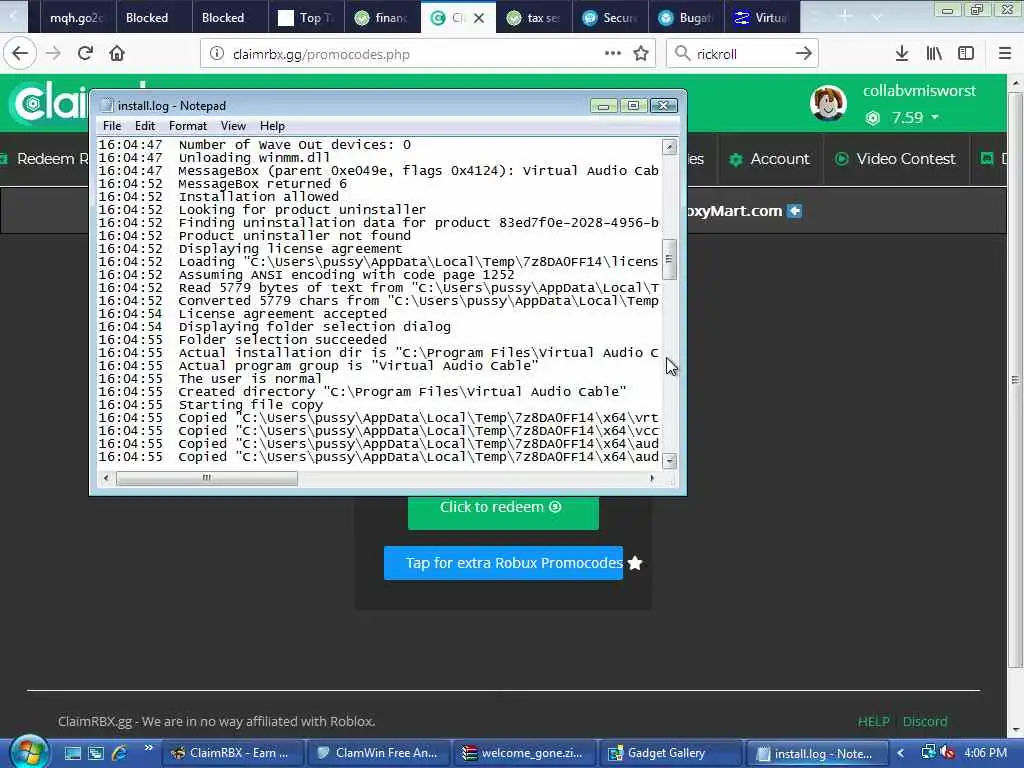Screen dimensions: 1024x768
Task: Open welcome_gone.zip taskbar button
Action: coord(525,753)
